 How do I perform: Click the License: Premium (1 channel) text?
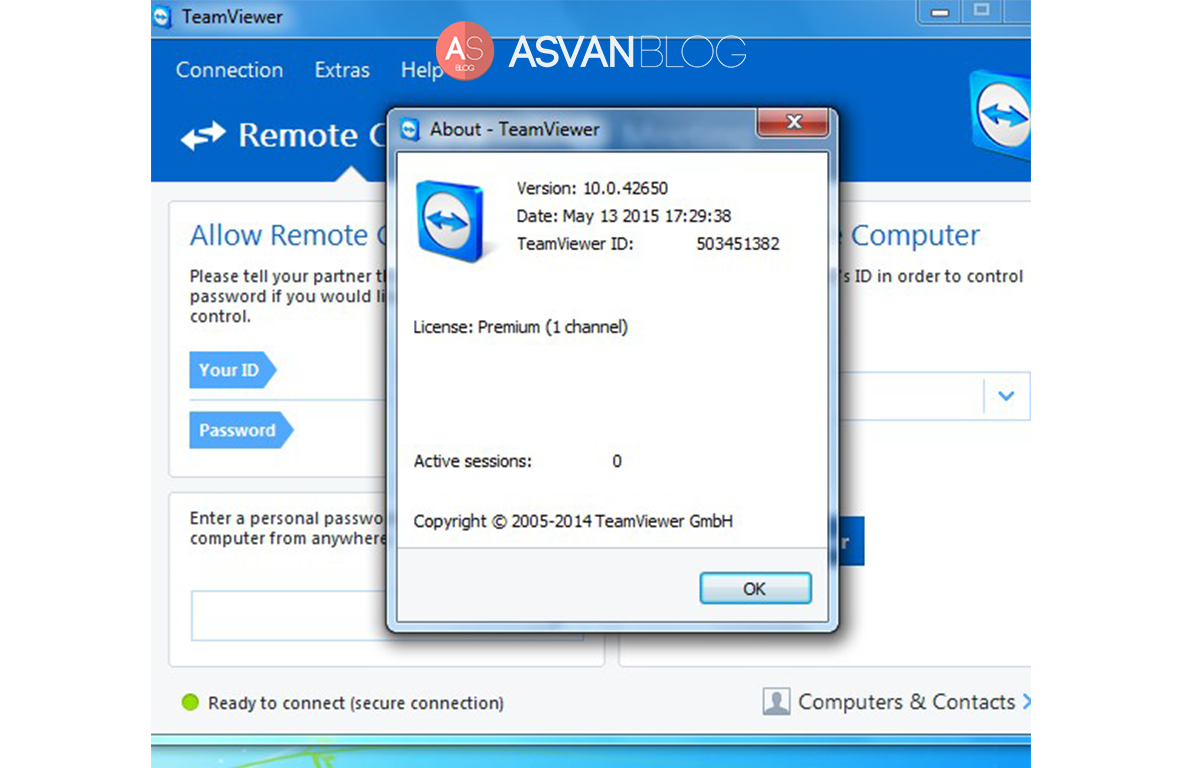coord(520,327)
